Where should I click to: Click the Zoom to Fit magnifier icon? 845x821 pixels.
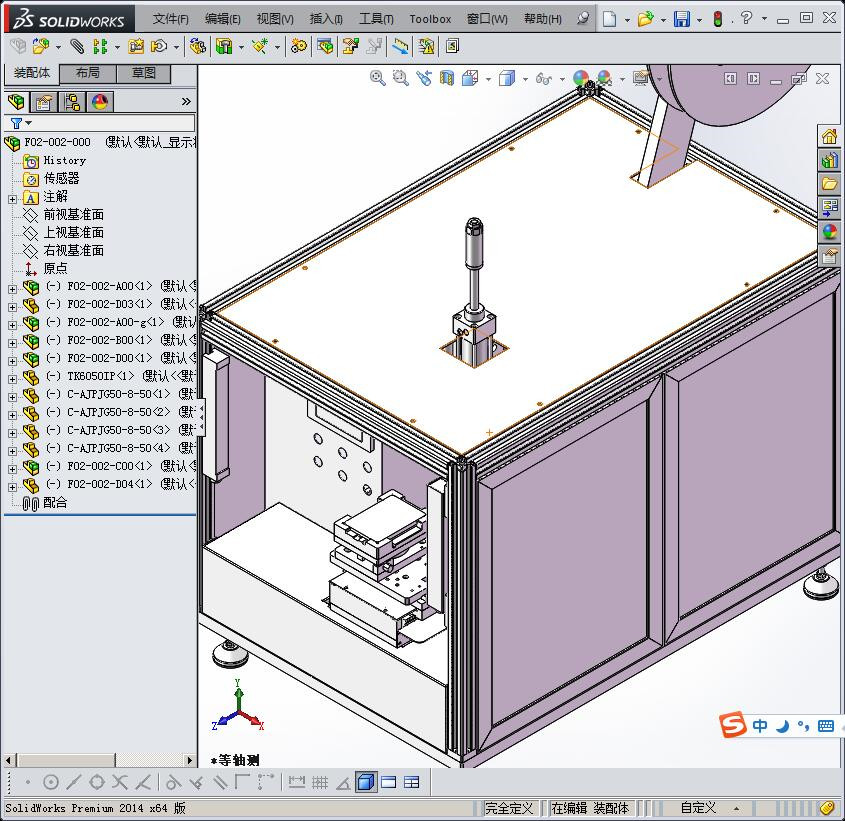click(x=377, y=78)
